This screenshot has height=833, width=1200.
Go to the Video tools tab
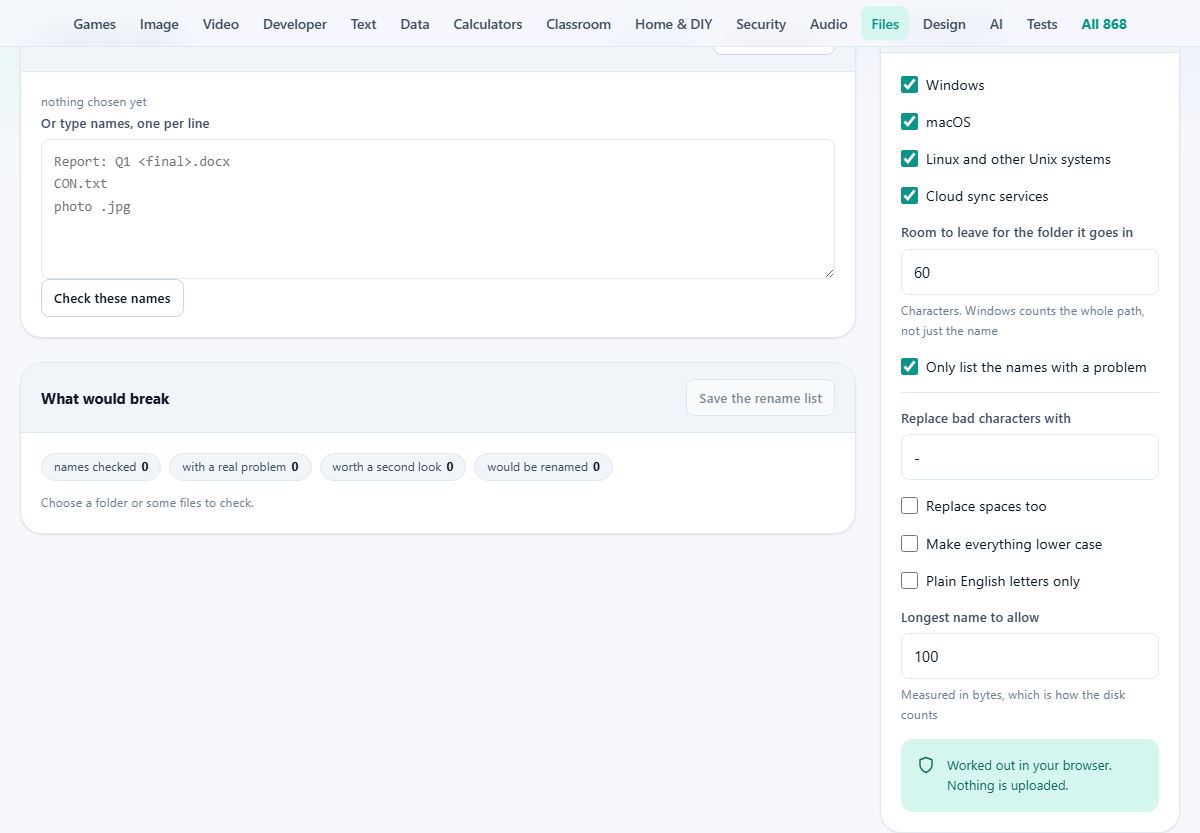coord(221,24)
